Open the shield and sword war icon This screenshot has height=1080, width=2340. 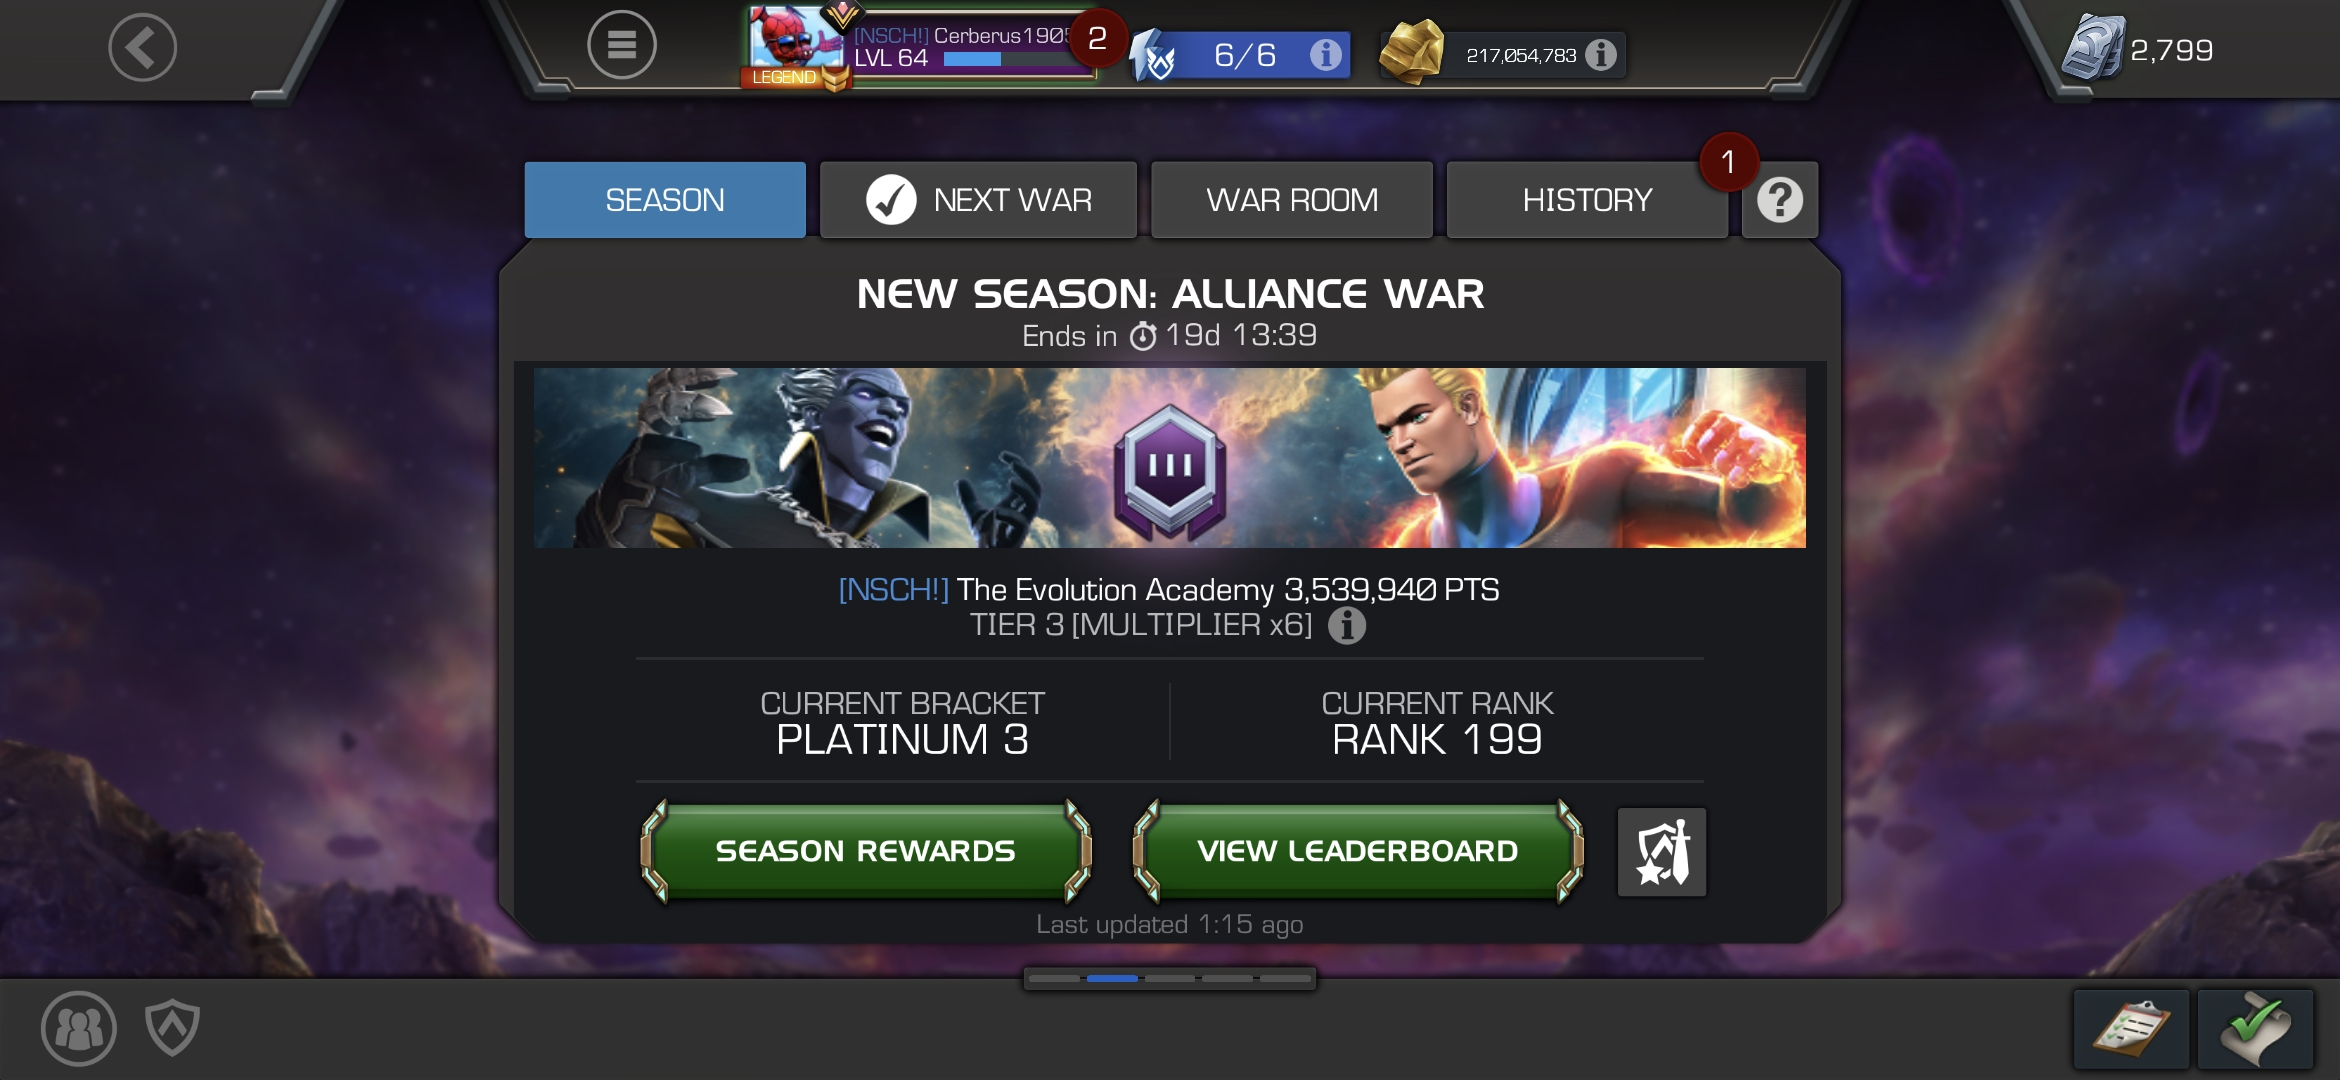point(1662,852)
